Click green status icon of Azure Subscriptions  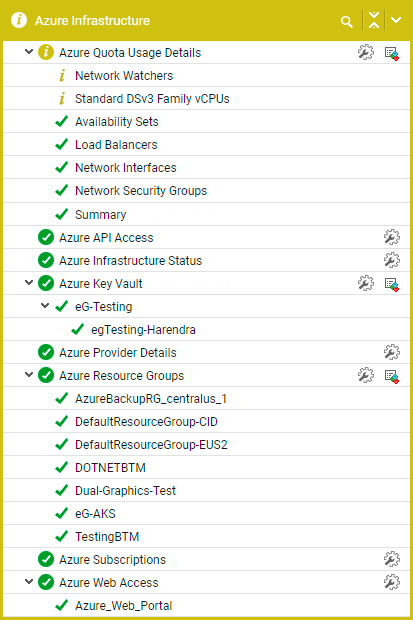[46, 559]
